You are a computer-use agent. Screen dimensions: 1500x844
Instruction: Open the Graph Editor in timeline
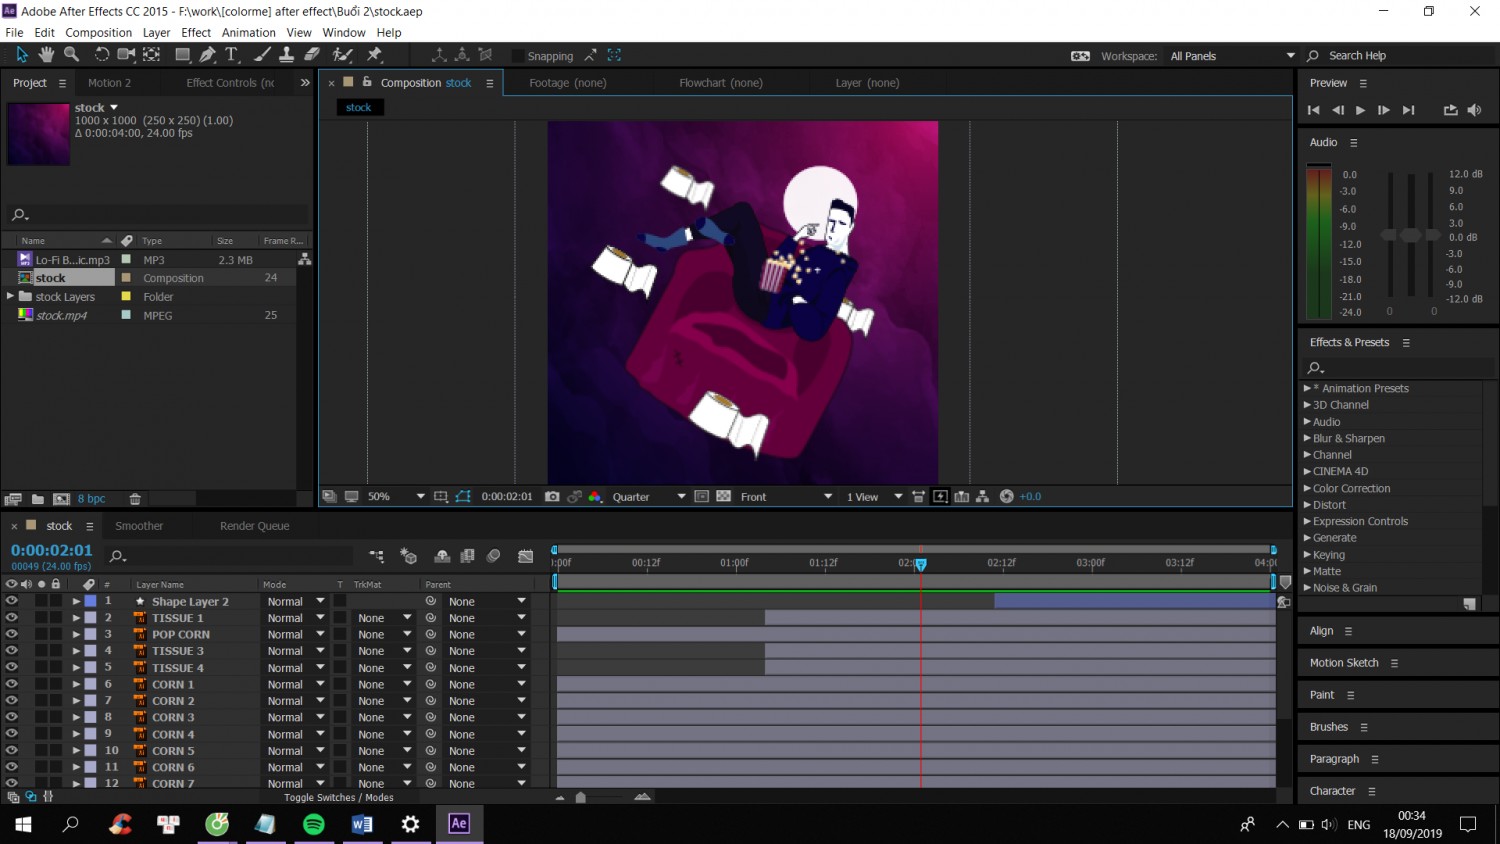click(x=526, y=556)
